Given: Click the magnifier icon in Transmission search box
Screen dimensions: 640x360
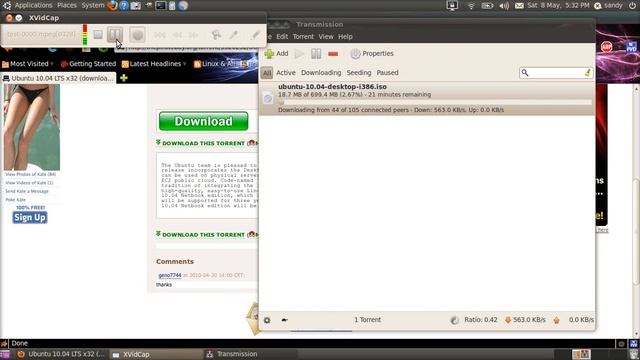Looking at the screenshot, I should click(x=525, y=73).
